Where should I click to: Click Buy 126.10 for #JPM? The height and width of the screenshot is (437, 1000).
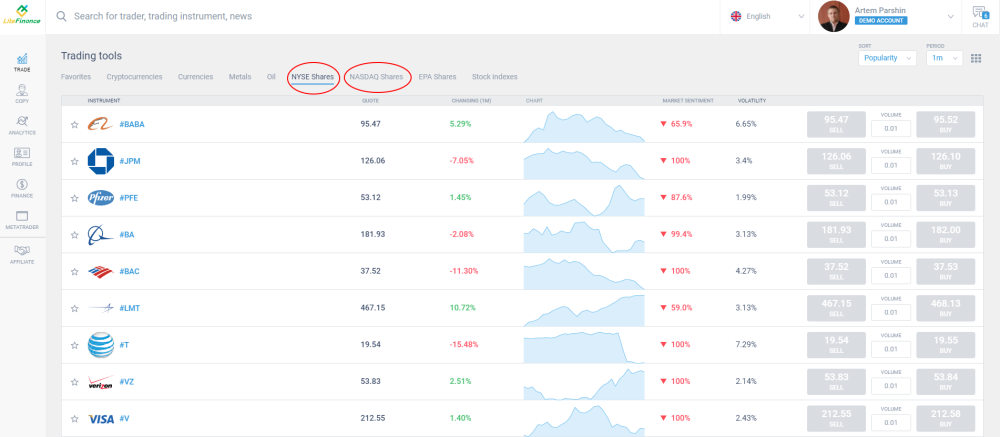946,161
